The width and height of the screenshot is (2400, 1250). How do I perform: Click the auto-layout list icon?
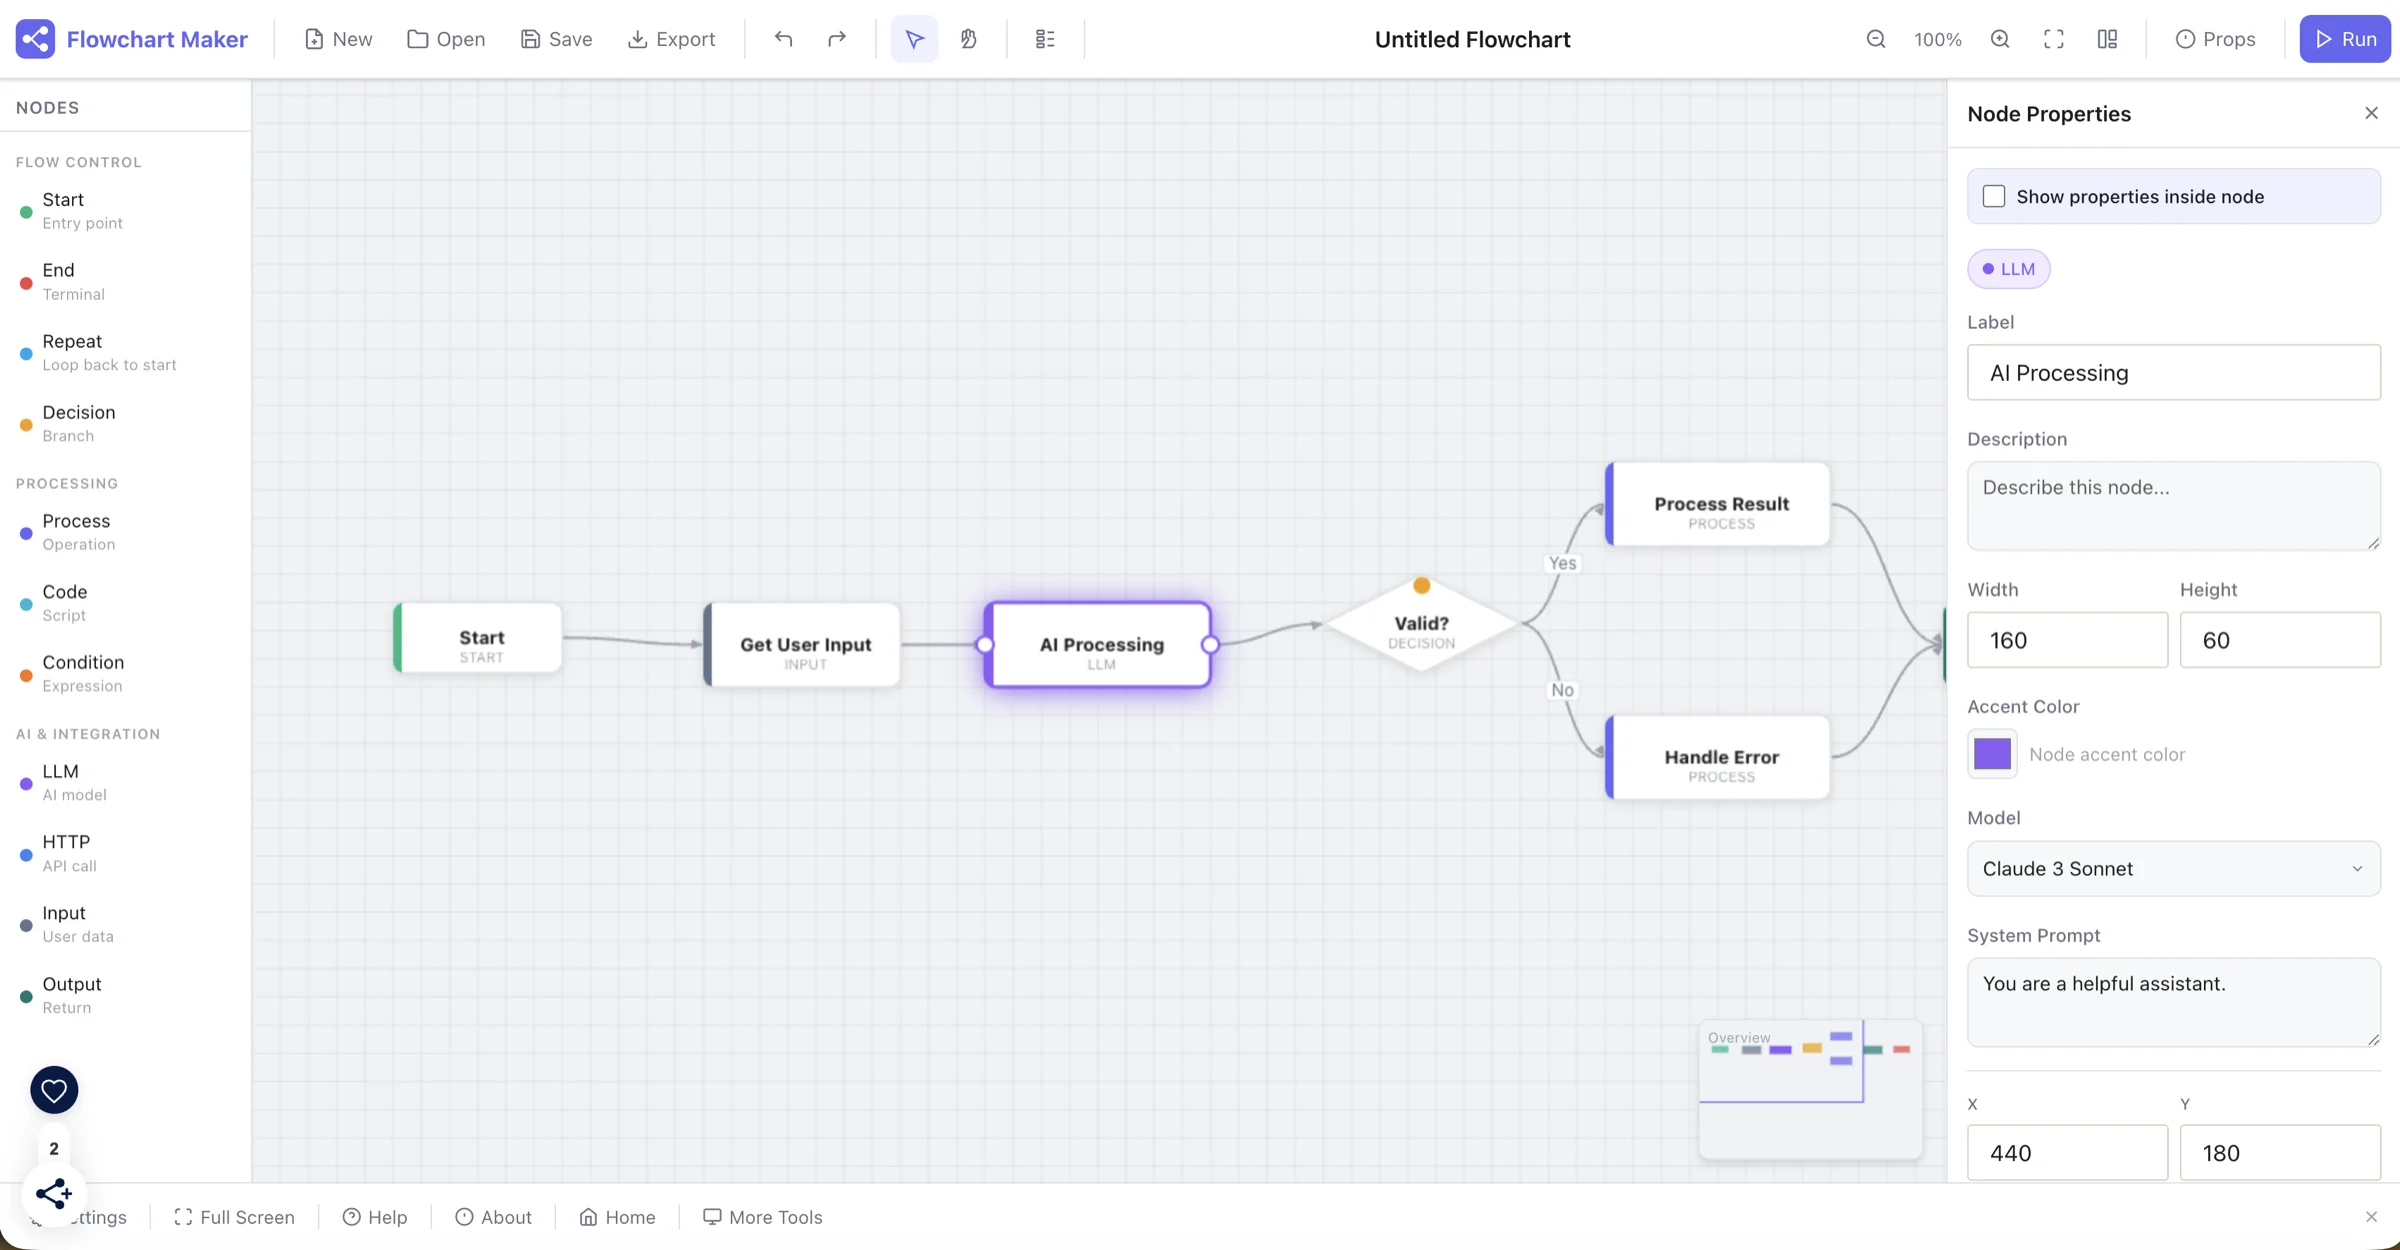tap(1045, 39)
